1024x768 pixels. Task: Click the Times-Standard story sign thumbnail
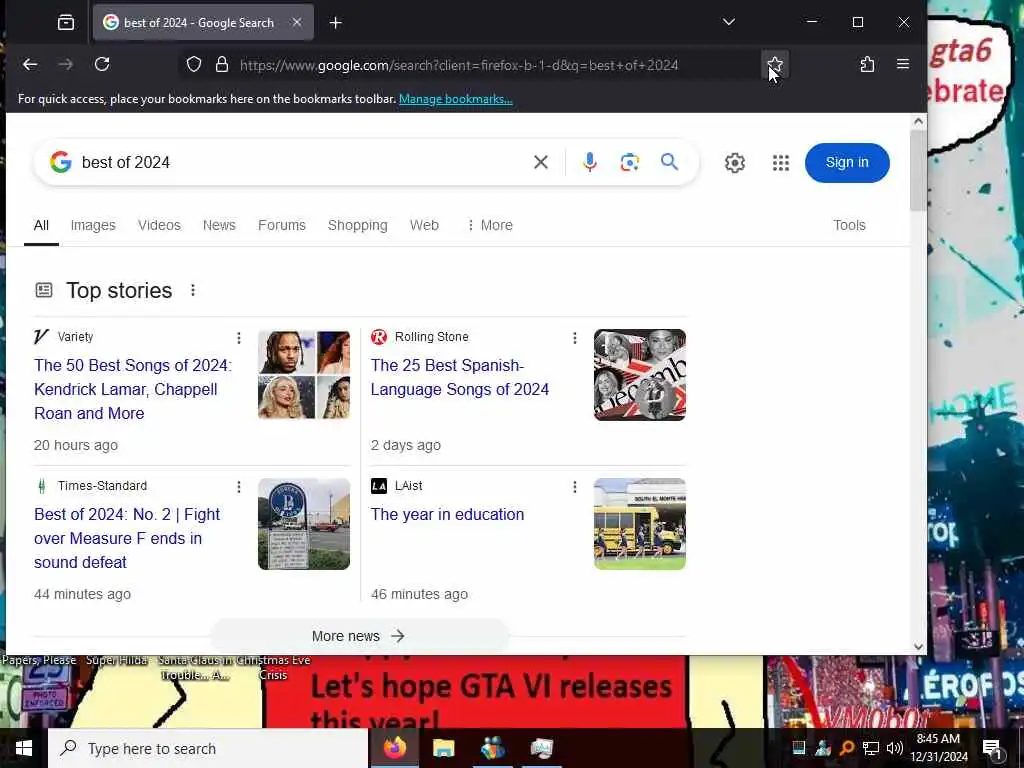coord(304,524)
